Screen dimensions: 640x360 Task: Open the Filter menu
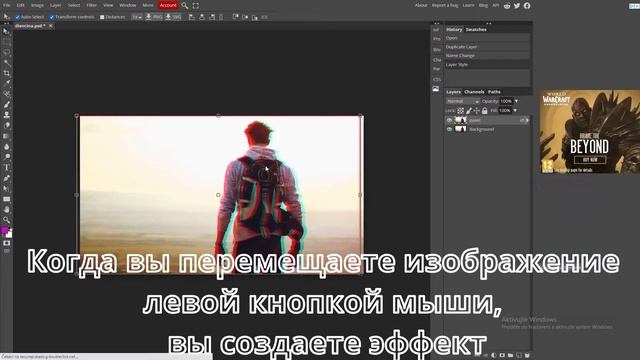(x=91, y=5)
